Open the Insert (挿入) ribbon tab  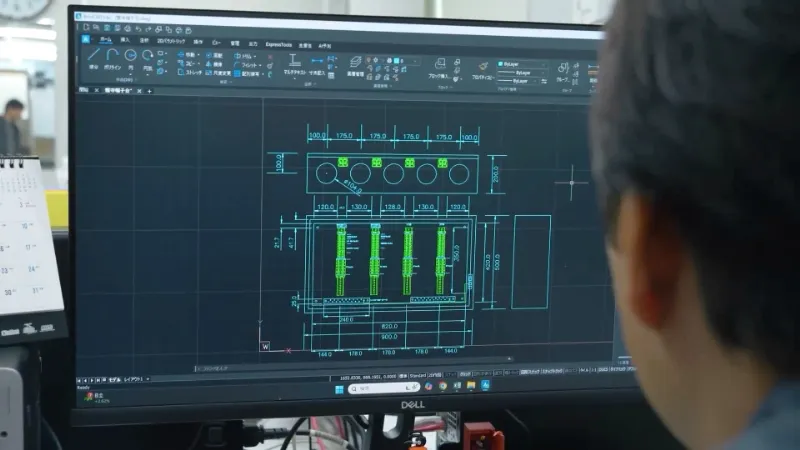pos(125,42)
